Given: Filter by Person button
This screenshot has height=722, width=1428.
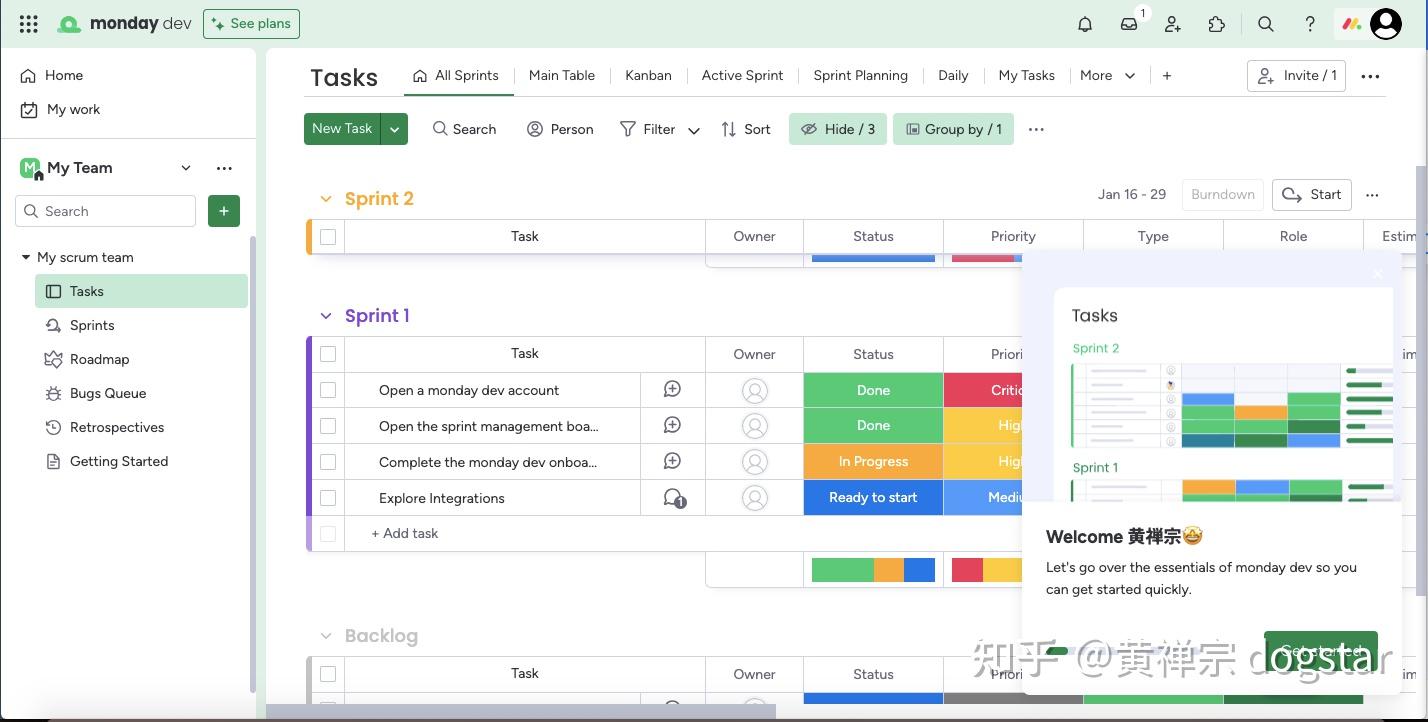Looking at the screenshot, I should (x=560, y=129).
